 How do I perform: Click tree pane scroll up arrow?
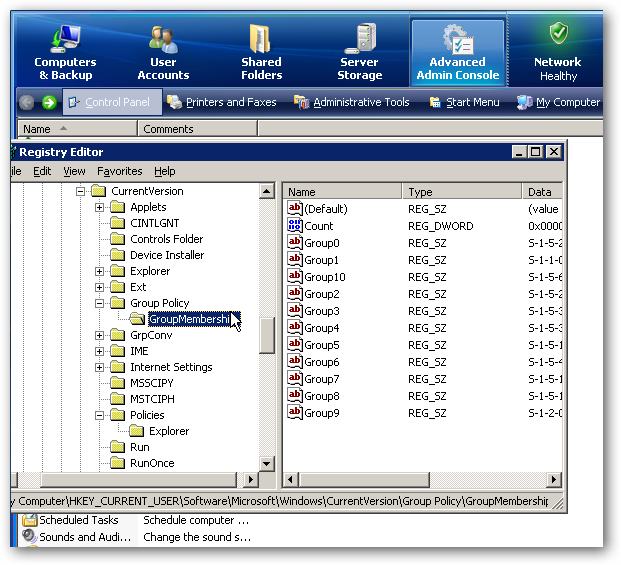[267, 192]
